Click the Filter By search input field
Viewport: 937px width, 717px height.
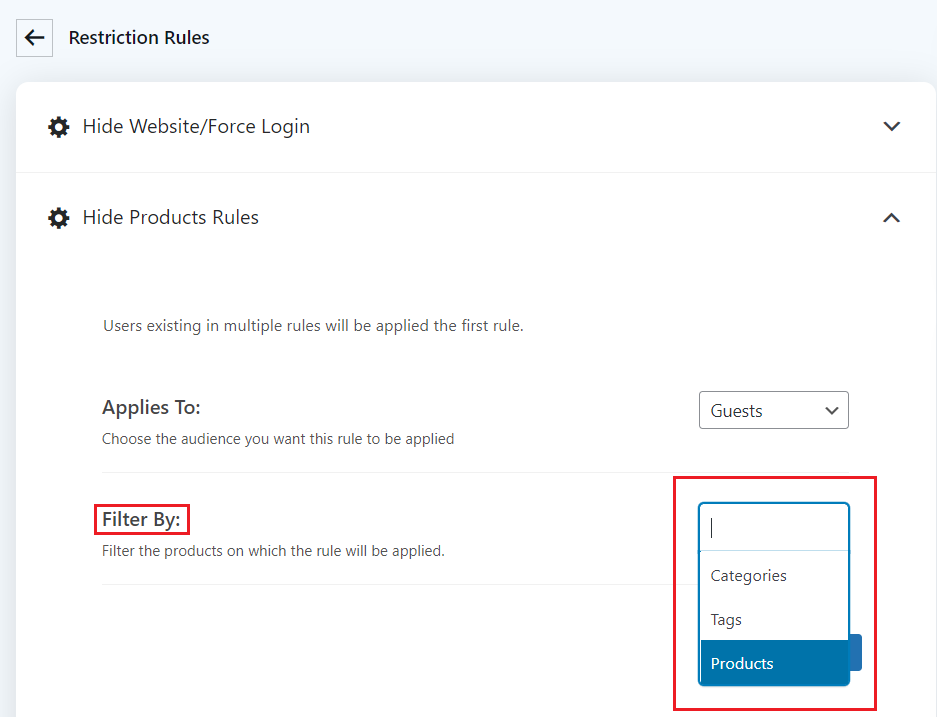click(x=774, y=527)
